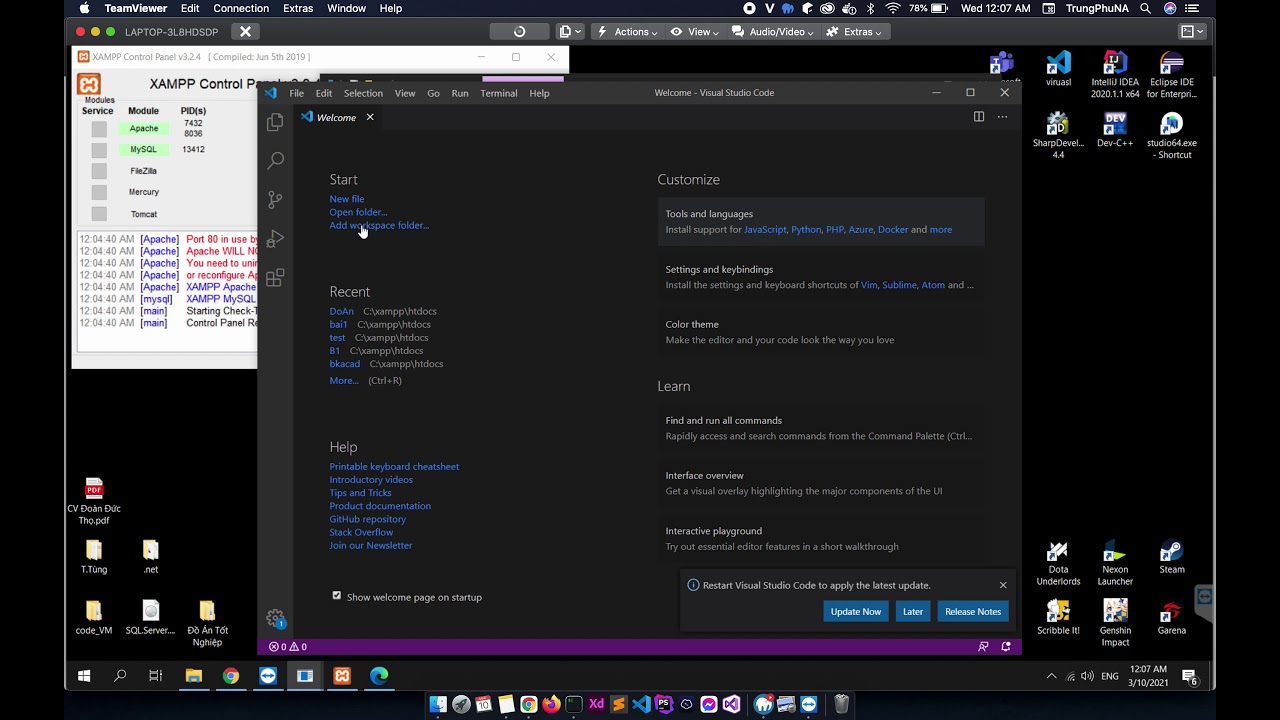
Task: Install Python language support link
Action: (806, 230)
